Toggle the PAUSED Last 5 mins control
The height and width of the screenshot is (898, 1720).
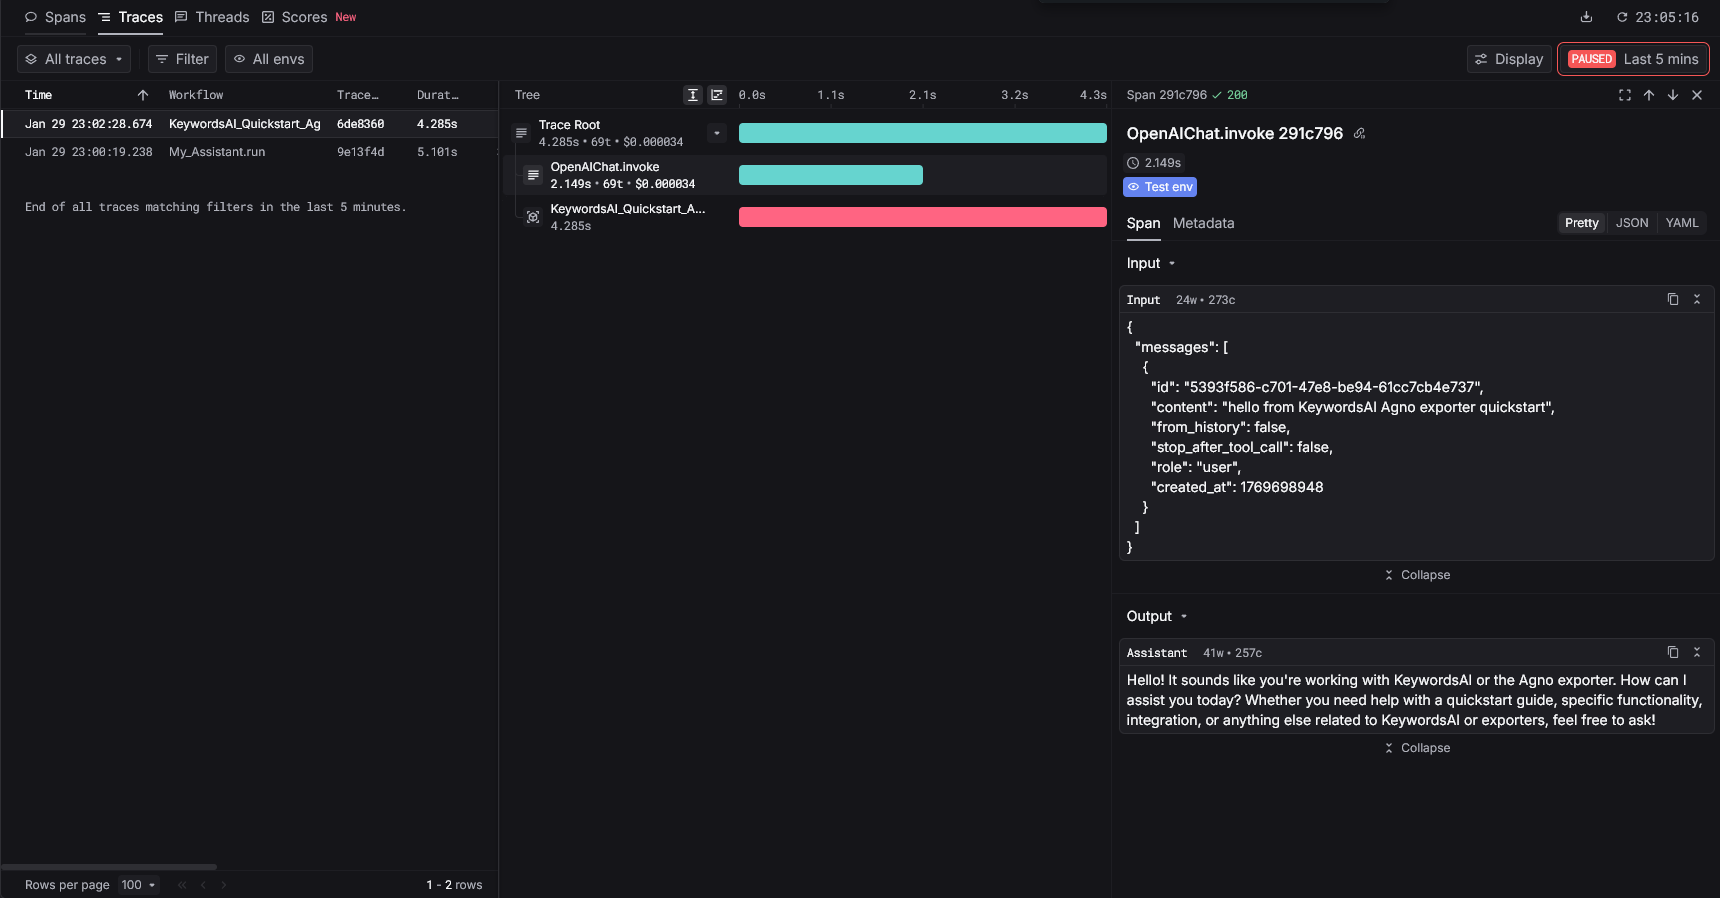coord(1633,59)
